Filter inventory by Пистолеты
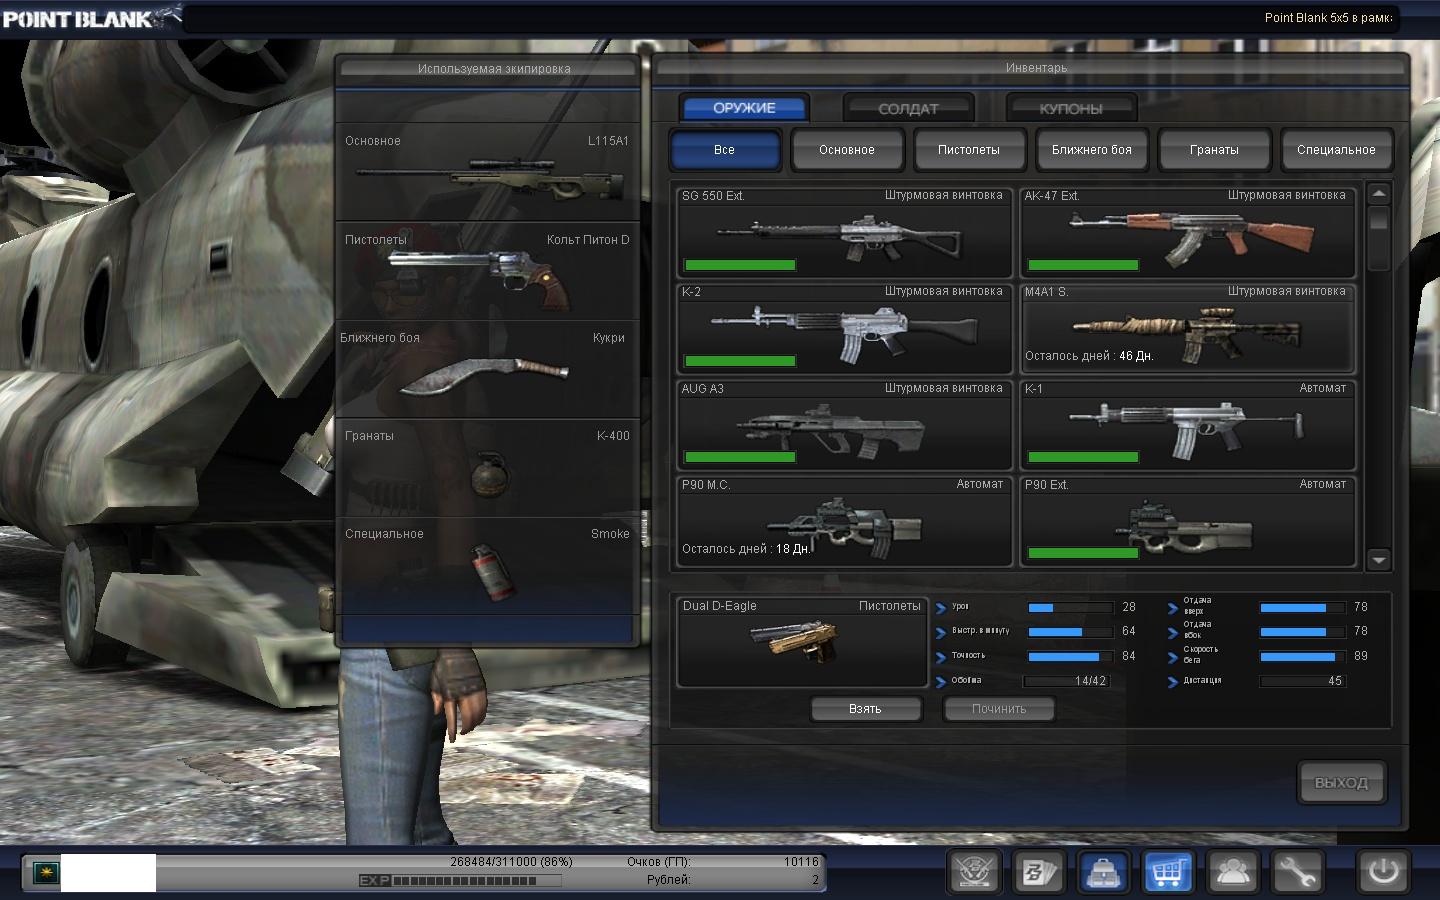The height and width of the screenshot is (900, 1440). [969, 150]
